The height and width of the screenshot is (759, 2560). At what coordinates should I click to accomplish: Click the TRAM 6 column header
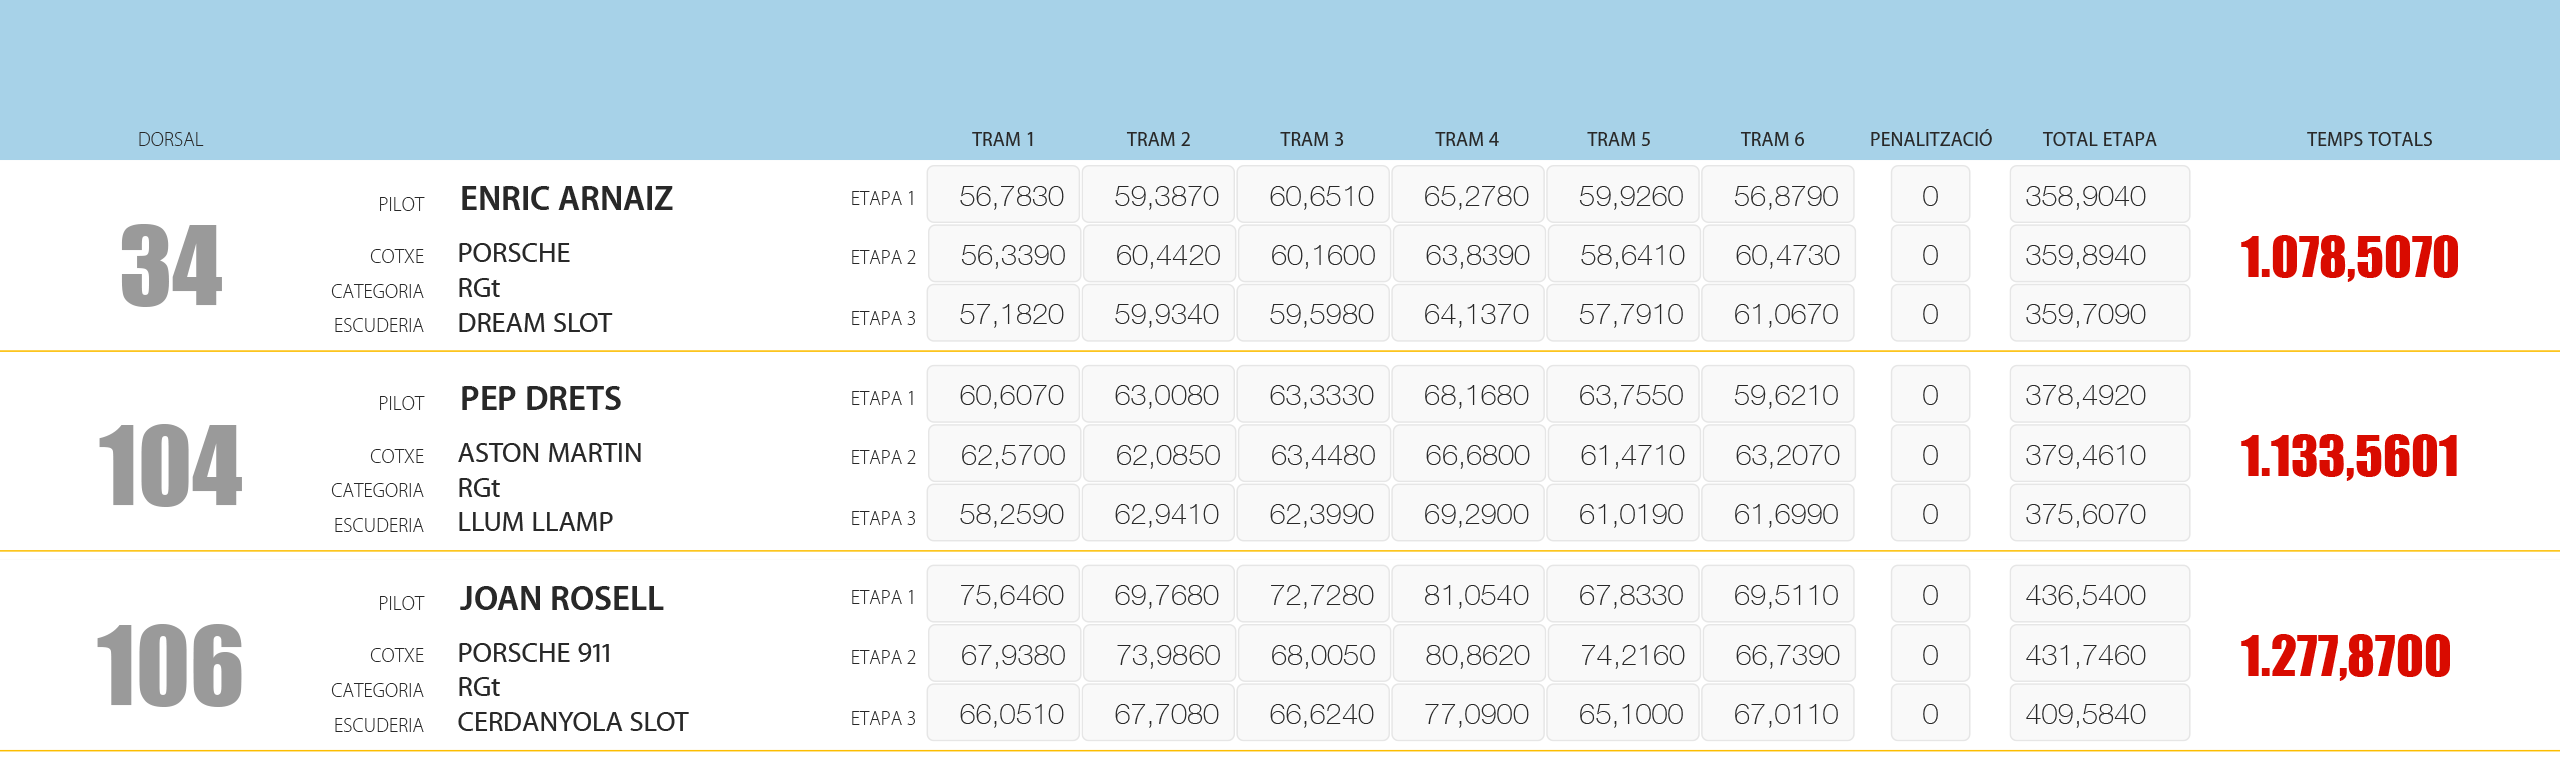pyautogui.click(x=1772, y=139)
